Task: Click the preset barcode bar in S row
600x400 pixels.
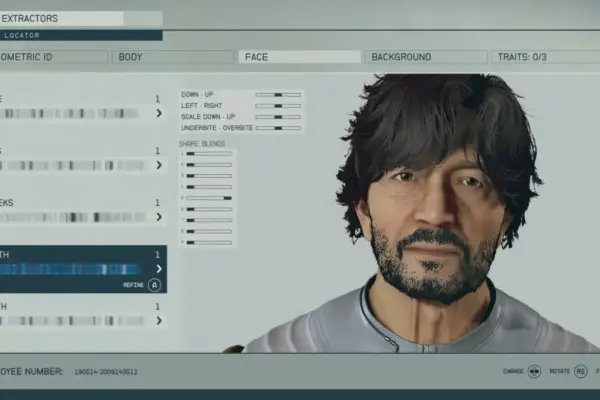Action: pos(73,165)
